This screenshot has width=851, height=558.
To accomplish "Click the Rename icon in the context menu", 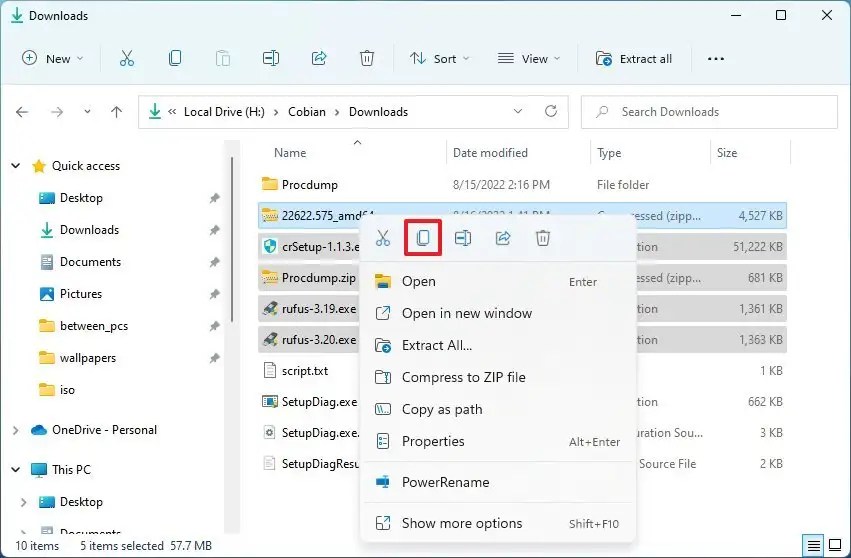I will coord(462,238).
